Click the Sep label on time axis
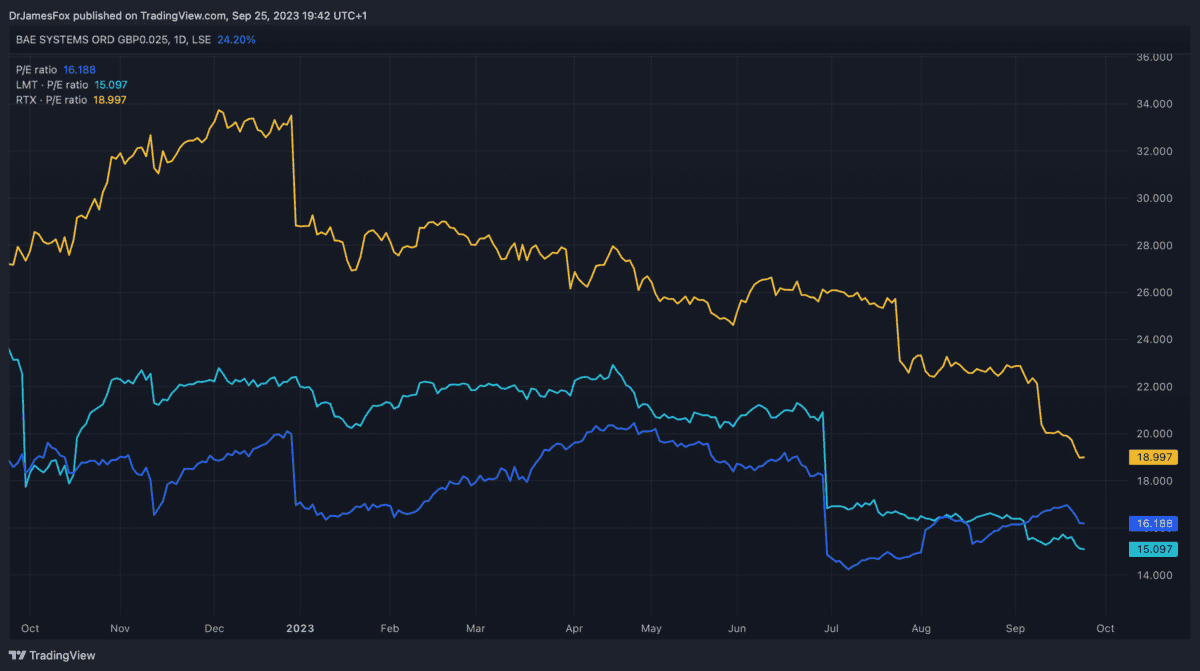This screenshot has height=671, width=1200. coord(1015,628)
